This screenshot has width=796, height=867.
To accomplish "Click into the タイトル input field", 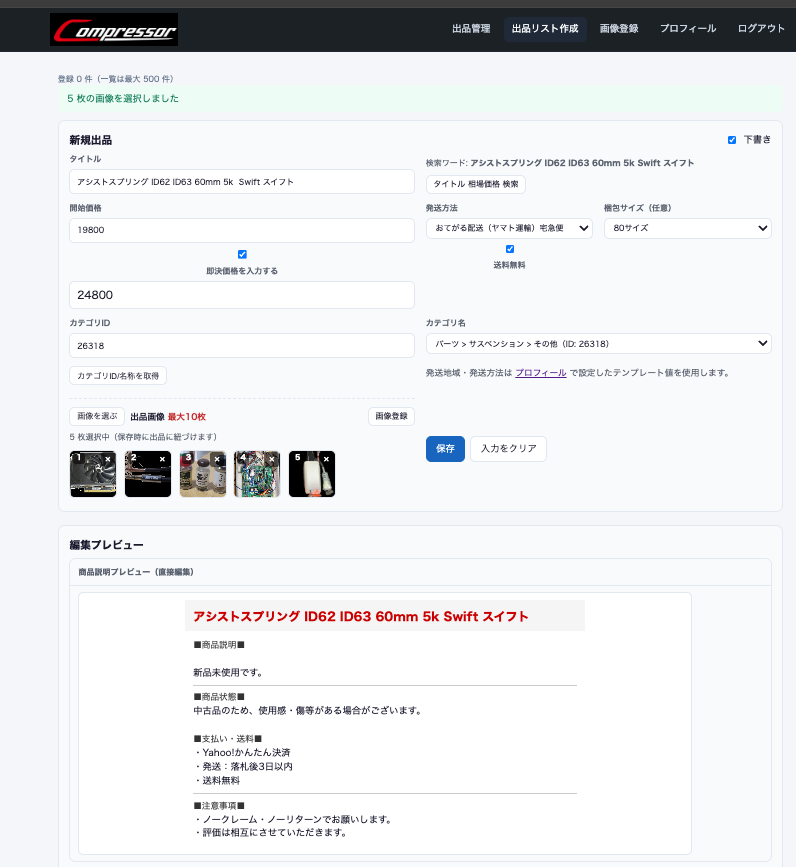I will point(242,182).
